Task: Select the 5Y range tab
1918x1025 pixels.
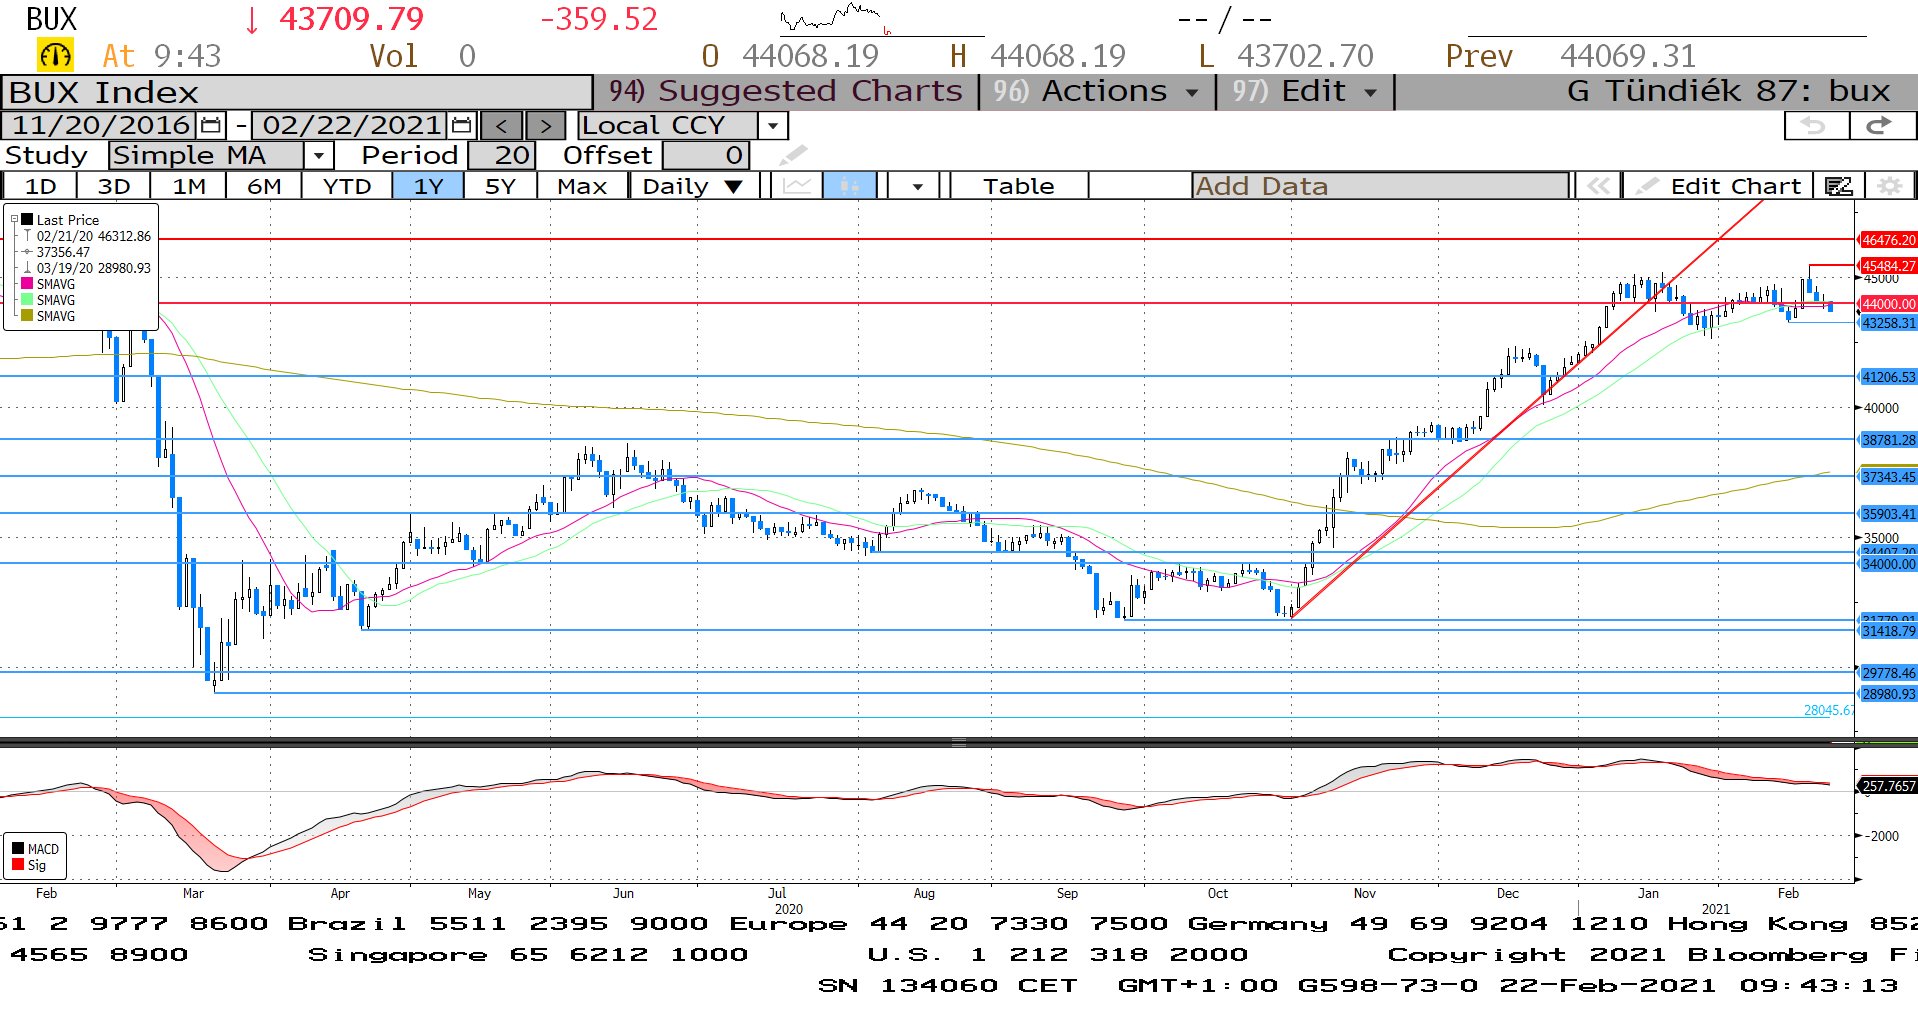Action: coord(500,186)
